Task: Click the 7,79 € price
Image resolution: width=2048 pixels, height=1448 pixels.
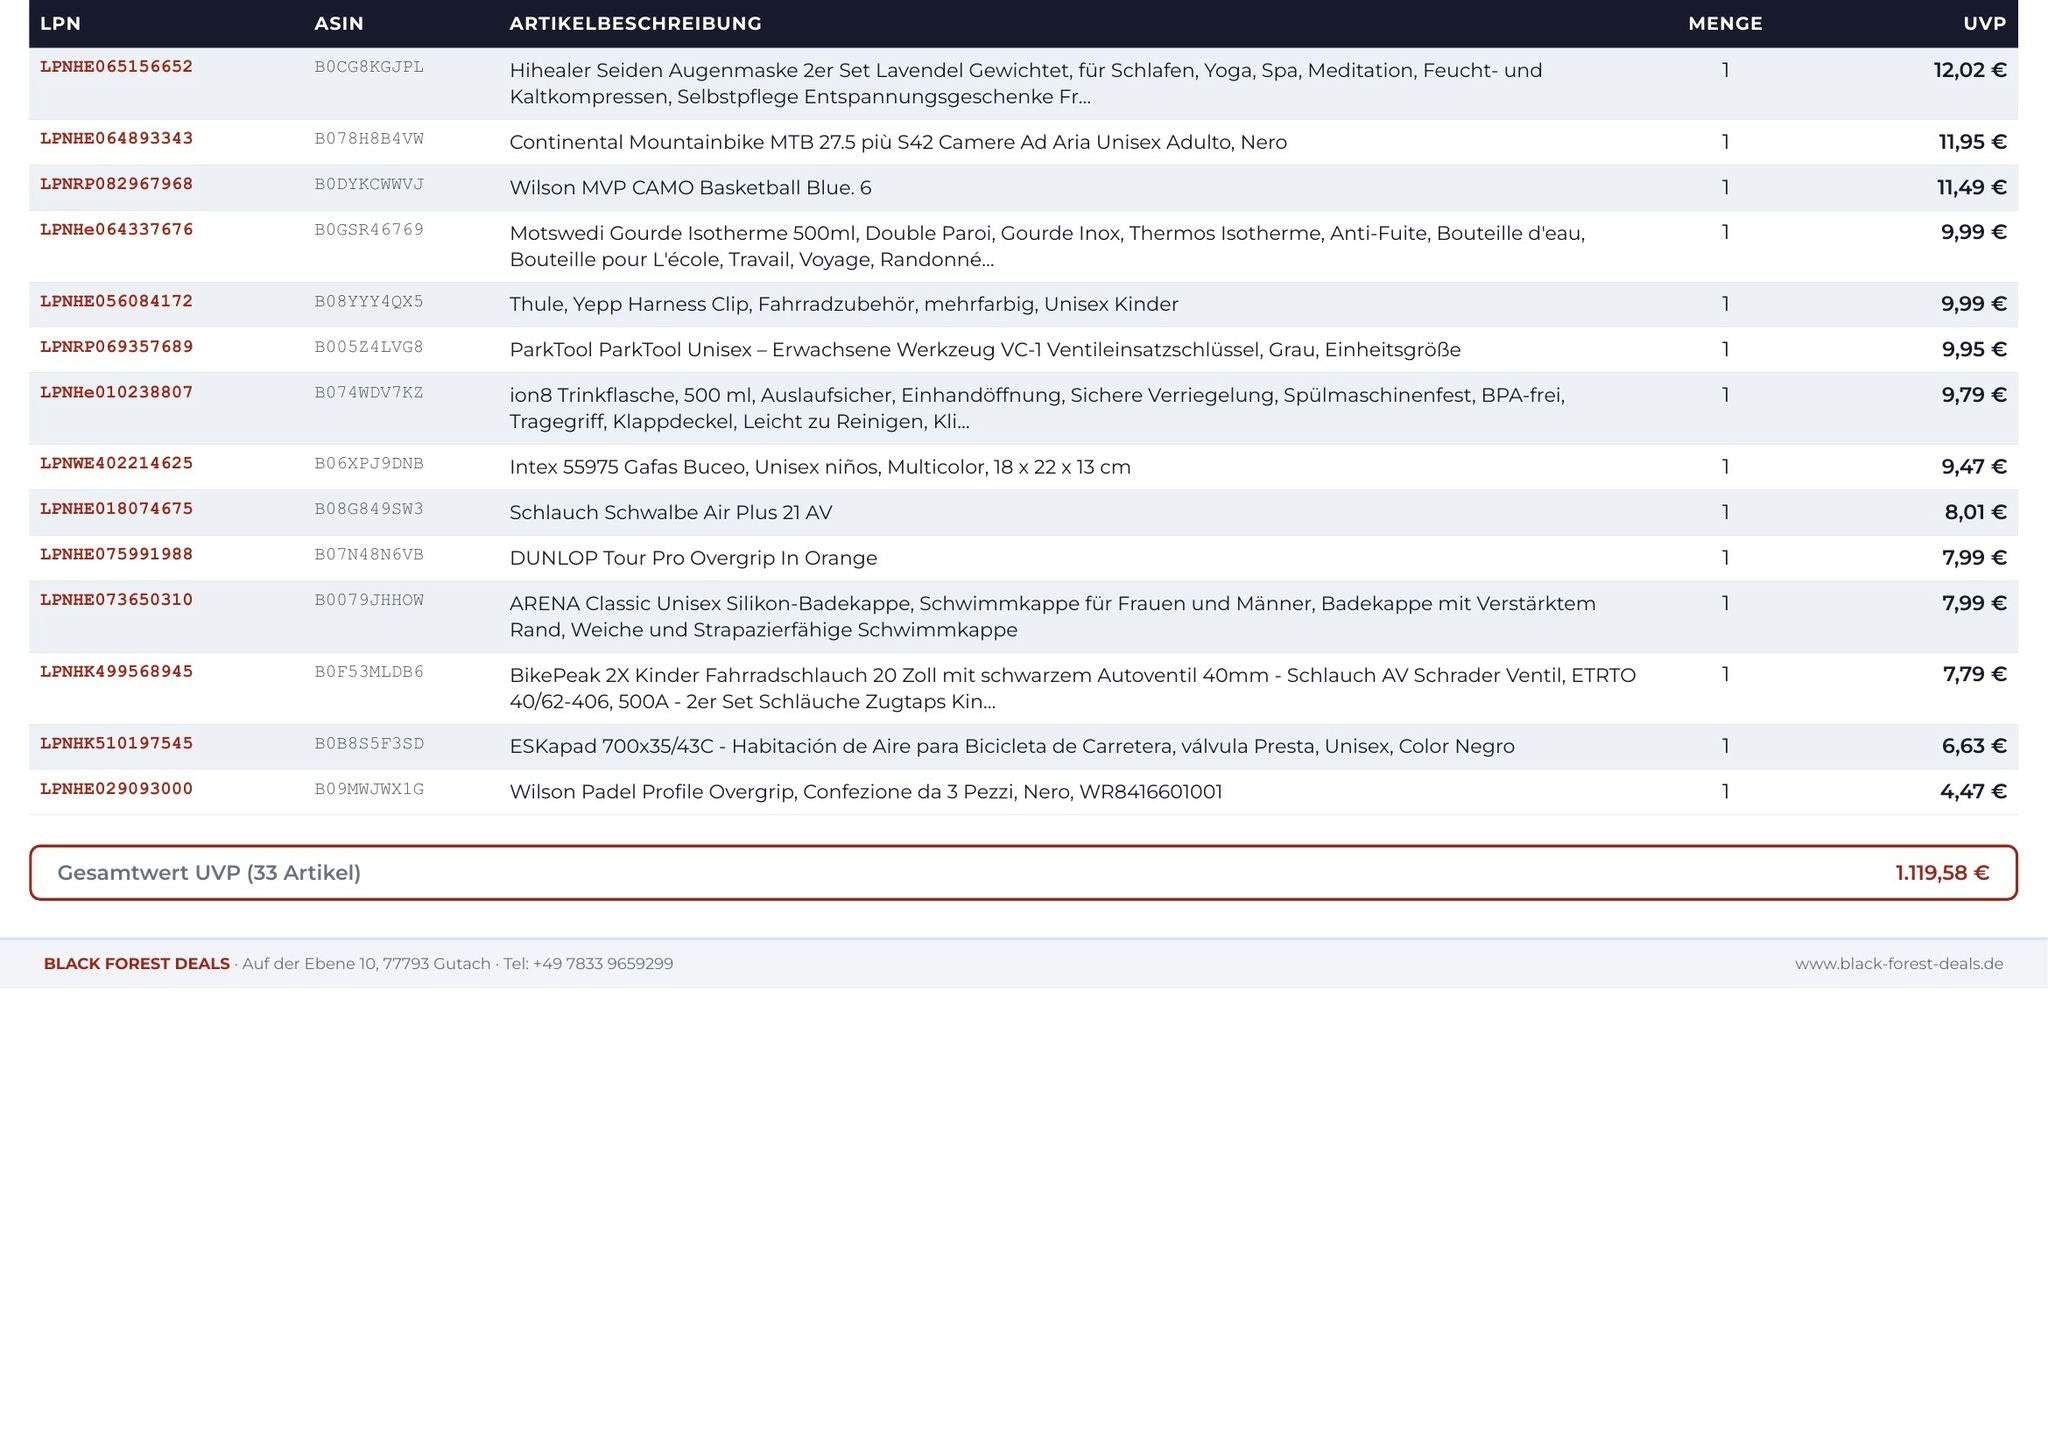Action: pyautogui.click(x=1975, y=674)
